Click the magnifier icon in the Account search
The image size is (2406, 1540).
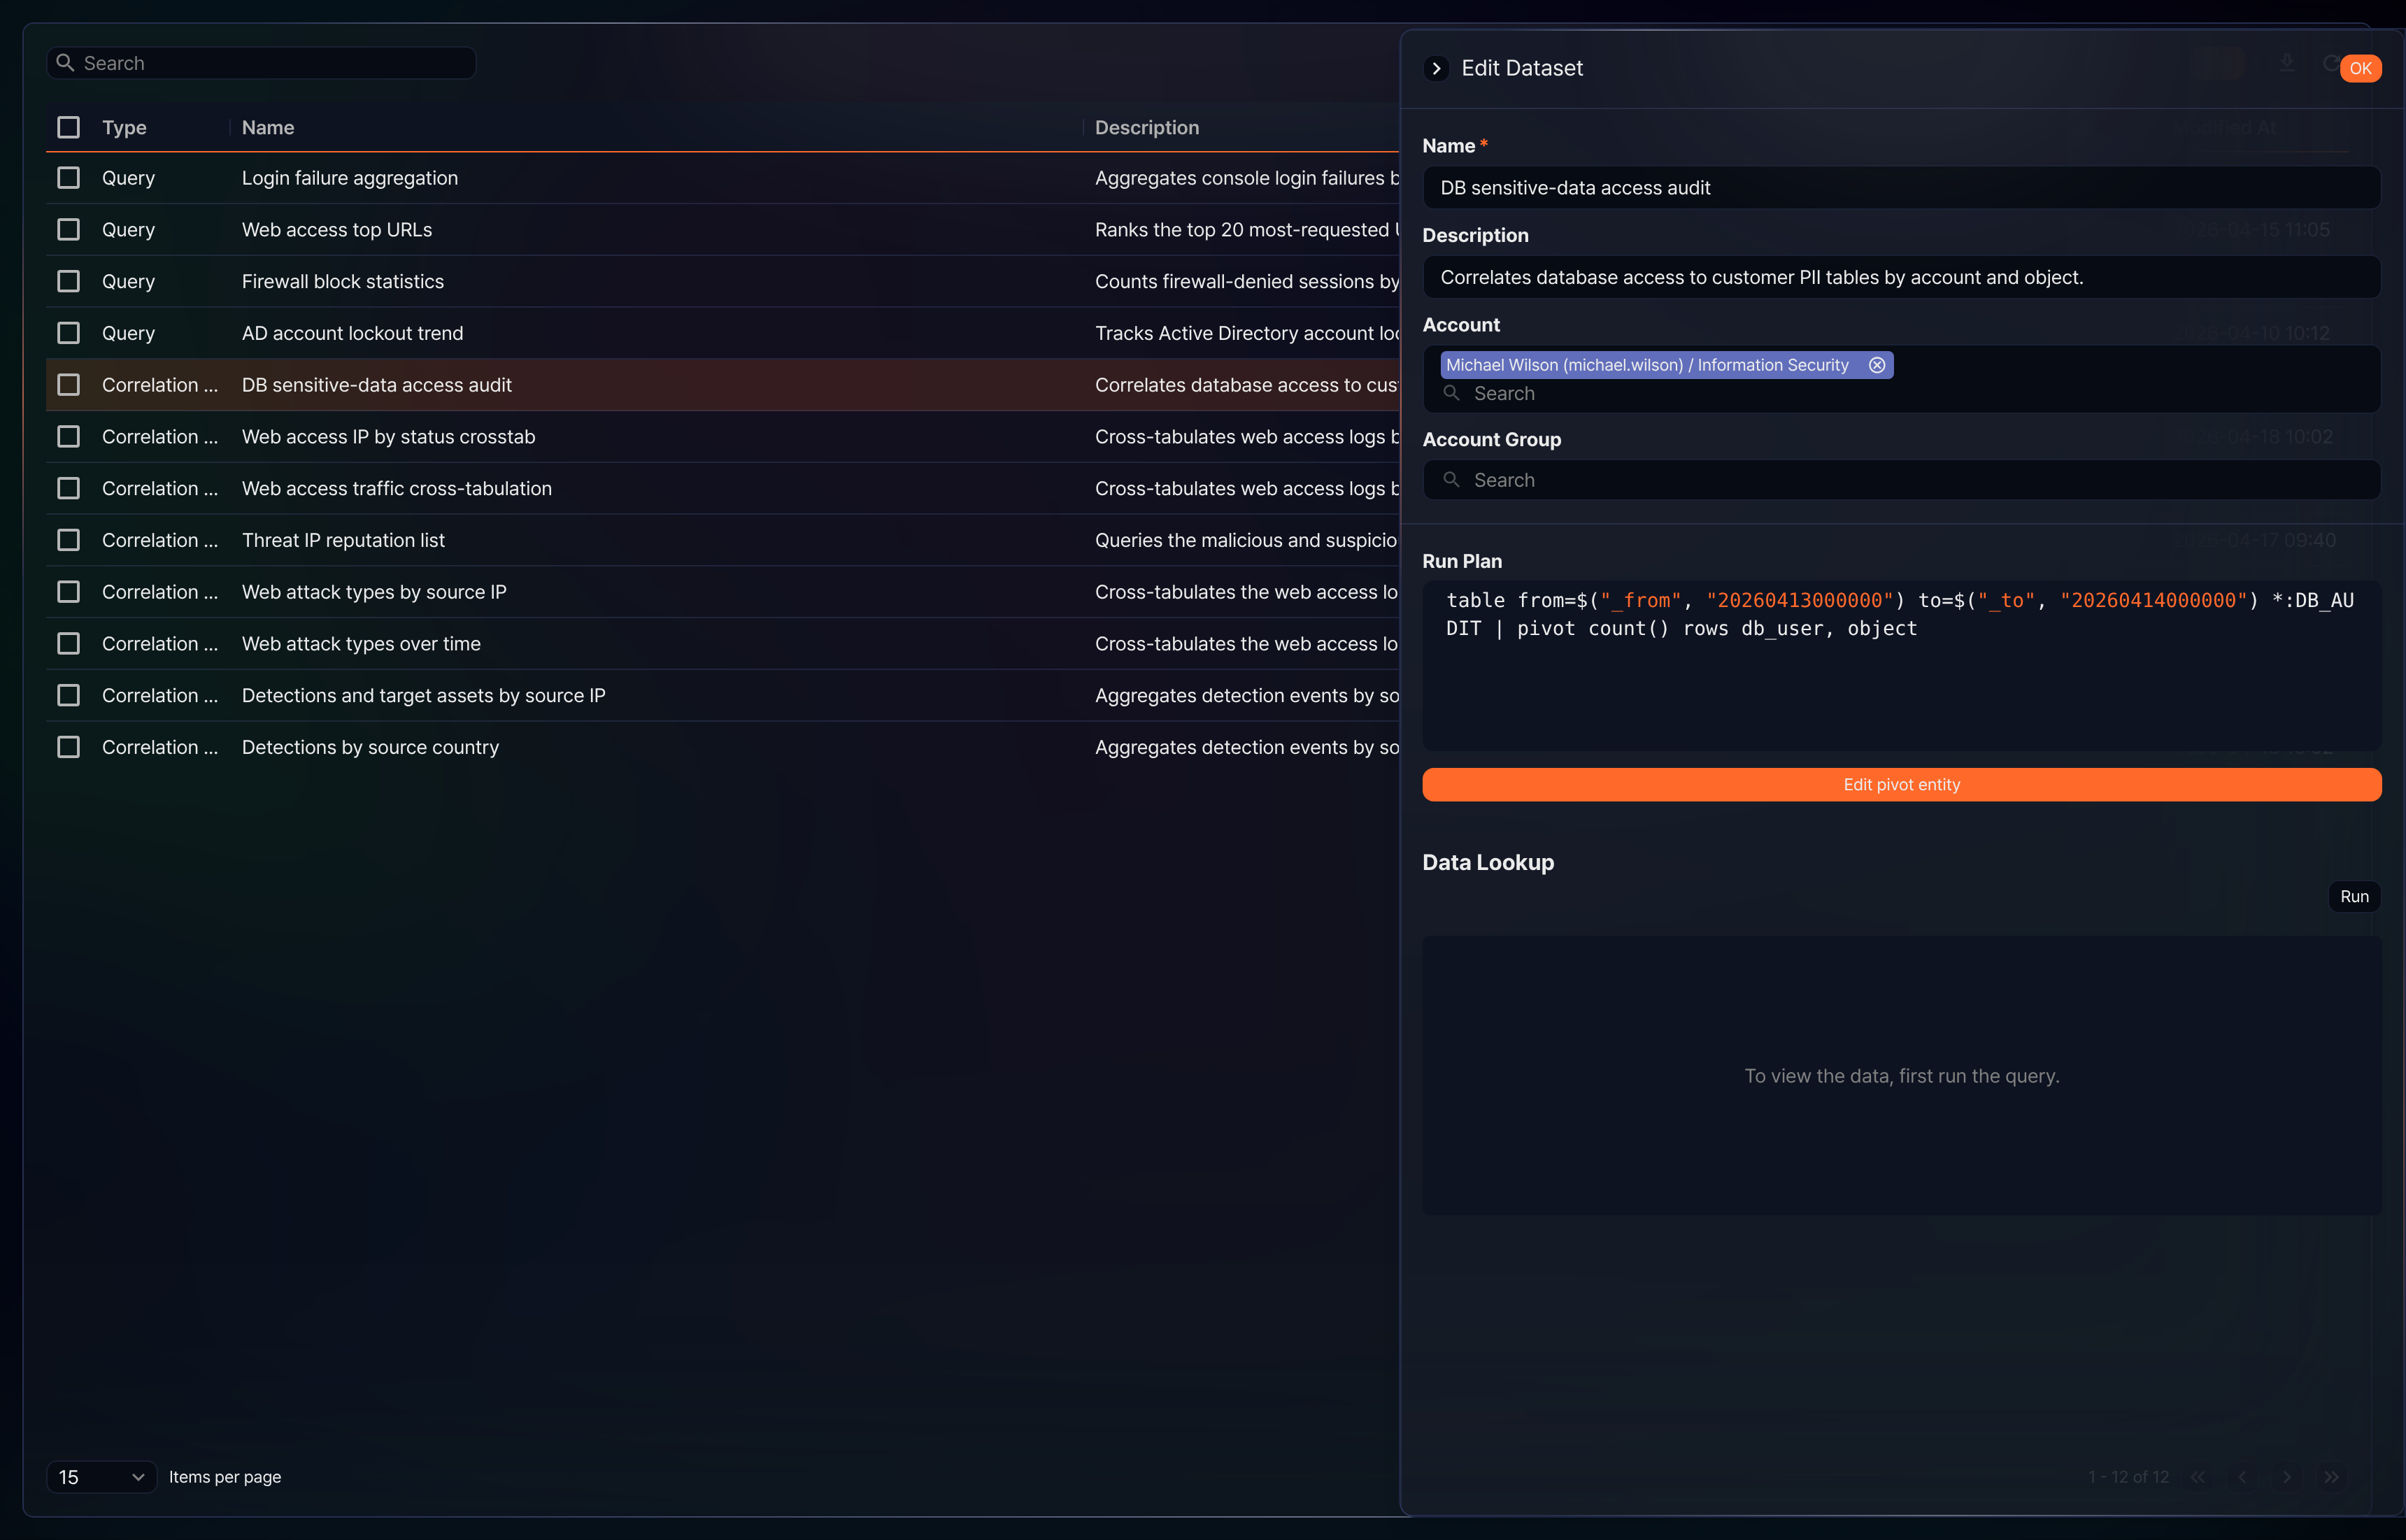click(1452, 393)
